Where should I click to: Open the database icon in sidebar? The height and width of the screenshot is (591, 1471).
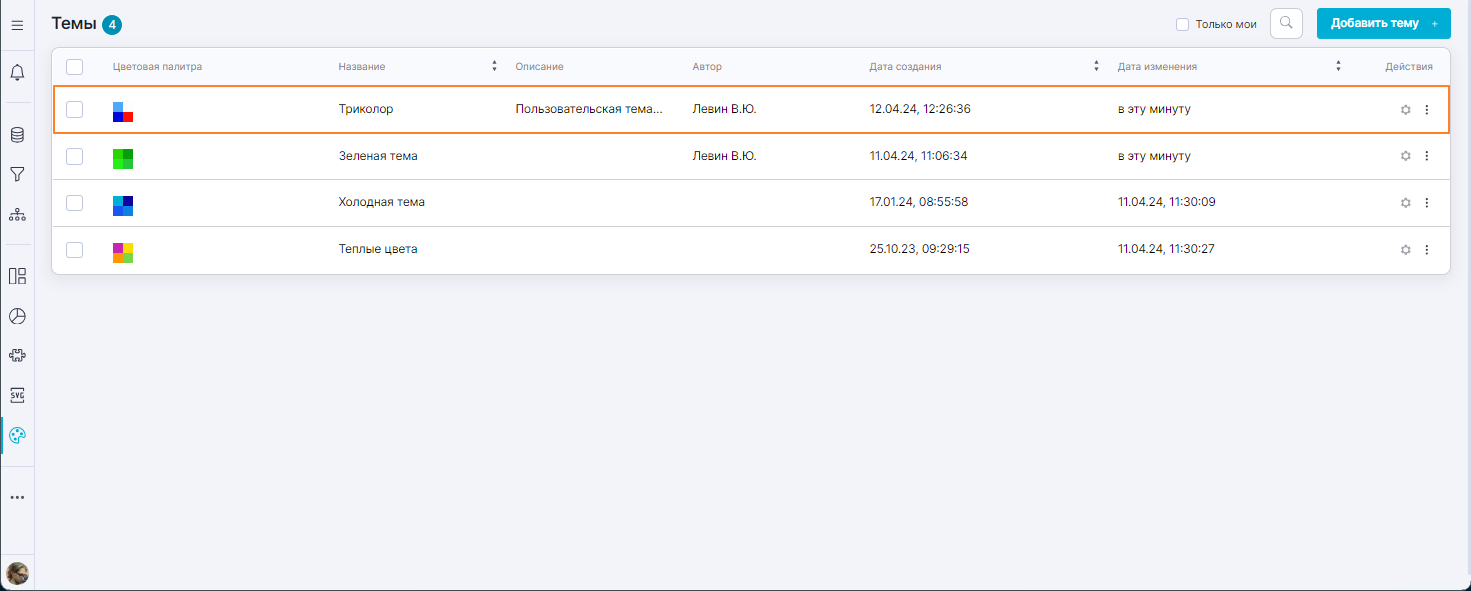tap(17, 134)
